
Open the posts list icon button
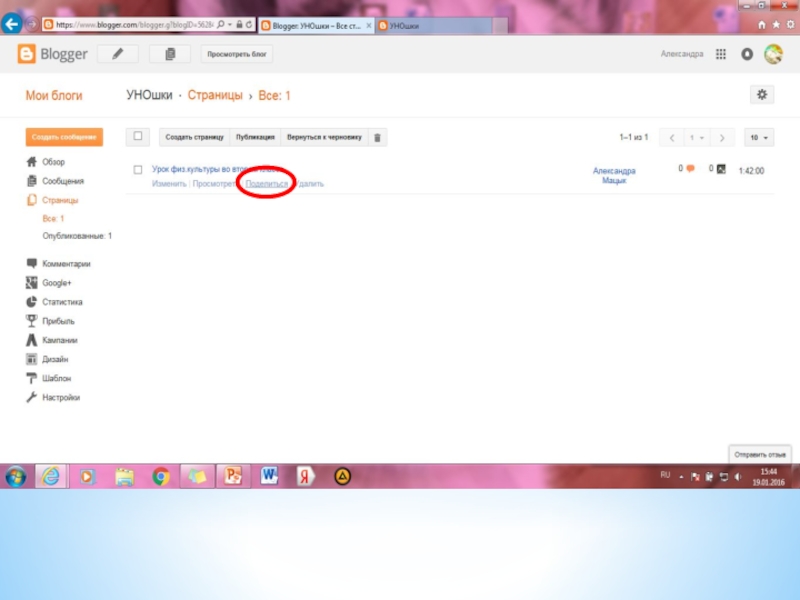pos(170,54)
